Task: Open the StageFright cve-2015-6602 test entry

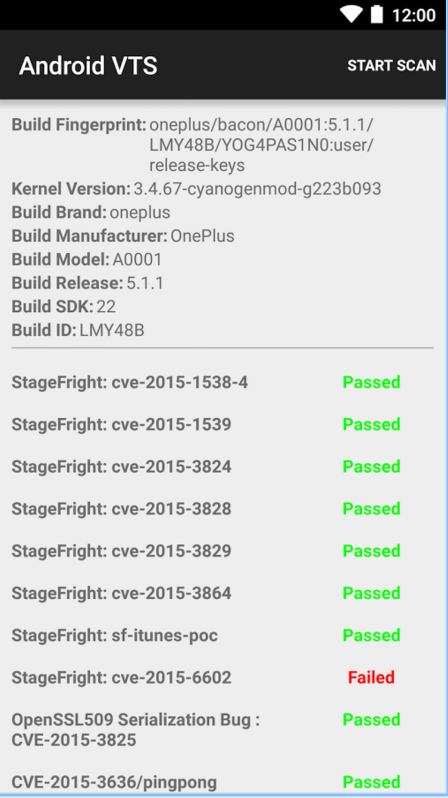Action: (x=222, y=678)
